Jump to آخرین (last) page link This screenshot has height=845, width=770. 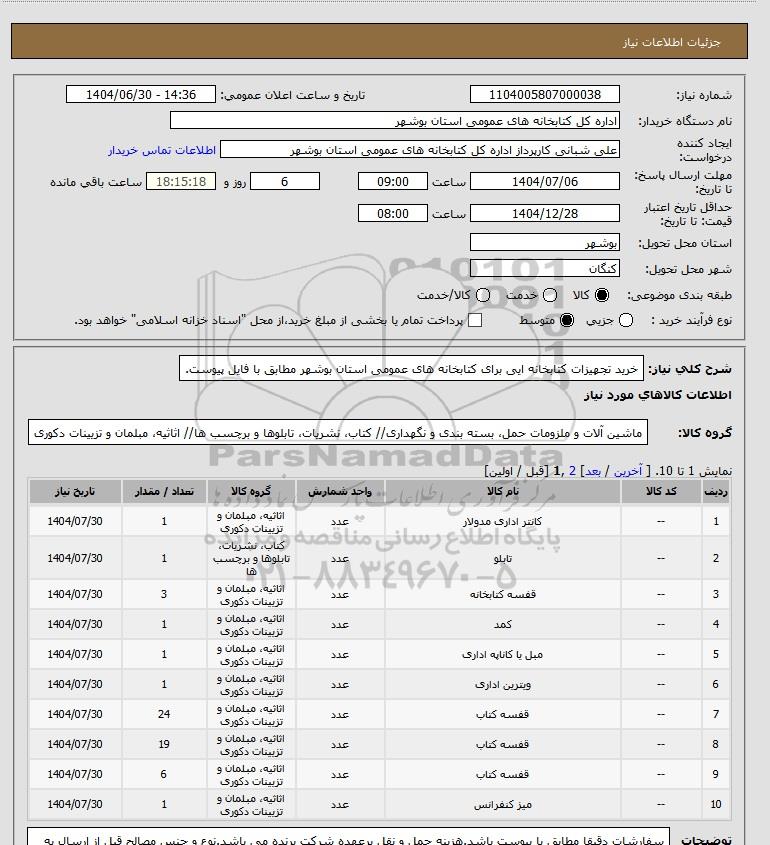626,469
